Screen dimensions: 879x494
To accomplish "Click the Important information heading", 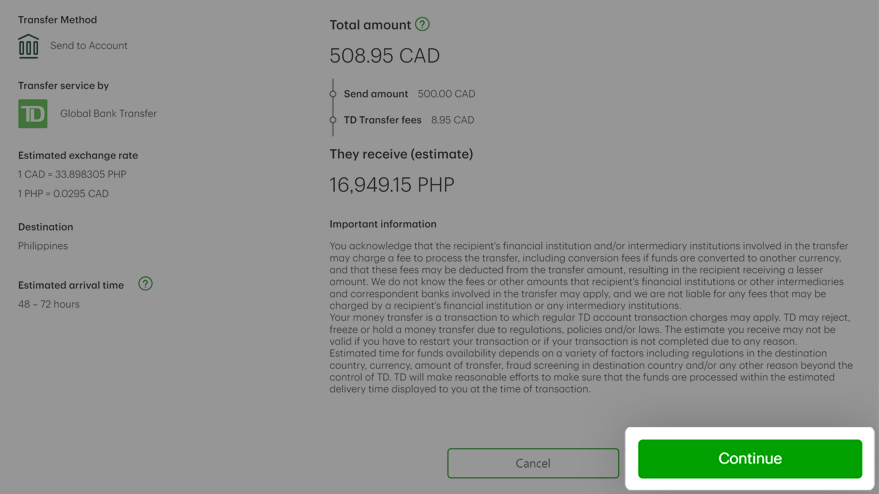I will click(383, 224).
